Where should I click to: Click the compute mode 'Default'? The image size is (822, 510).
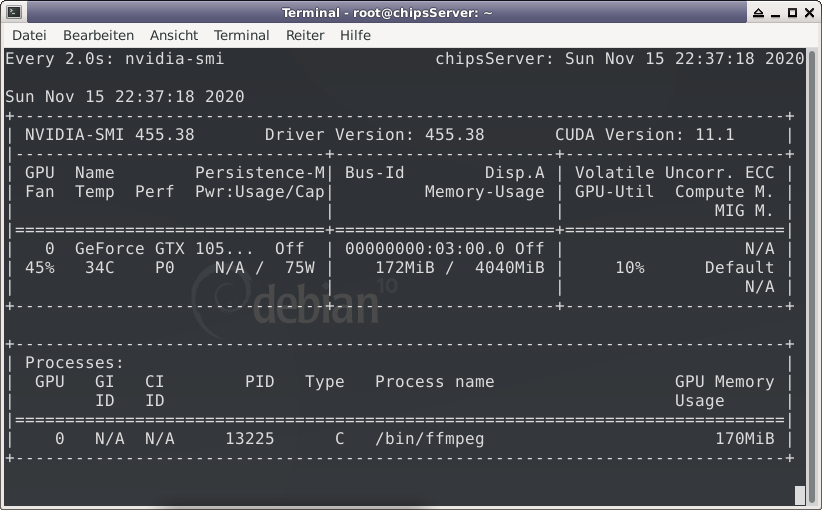click(x=739, y=268)
